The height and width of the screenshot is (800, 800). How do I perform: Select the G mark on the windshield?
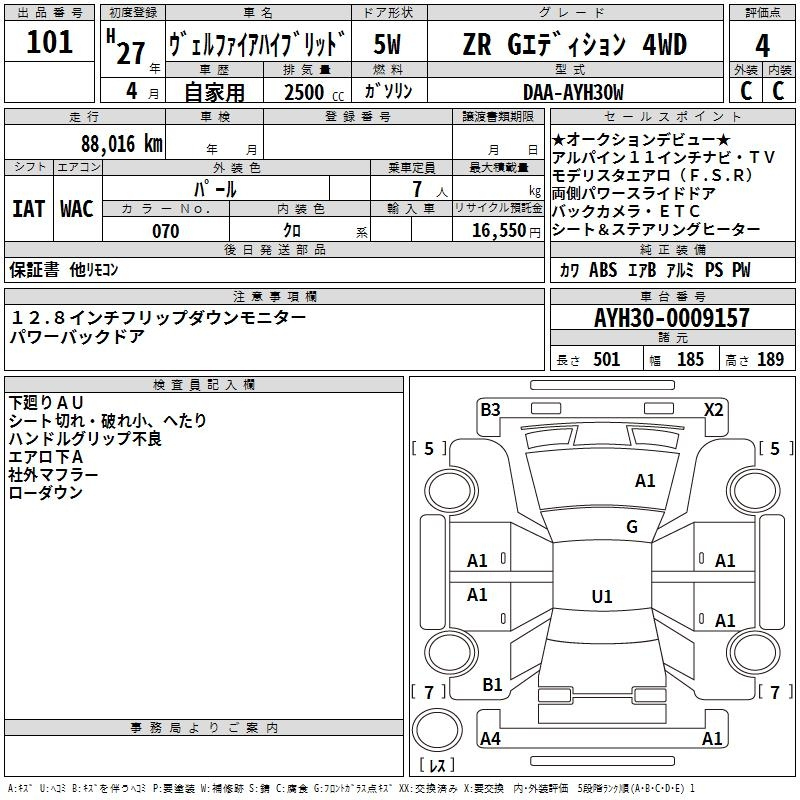(632, 527)
